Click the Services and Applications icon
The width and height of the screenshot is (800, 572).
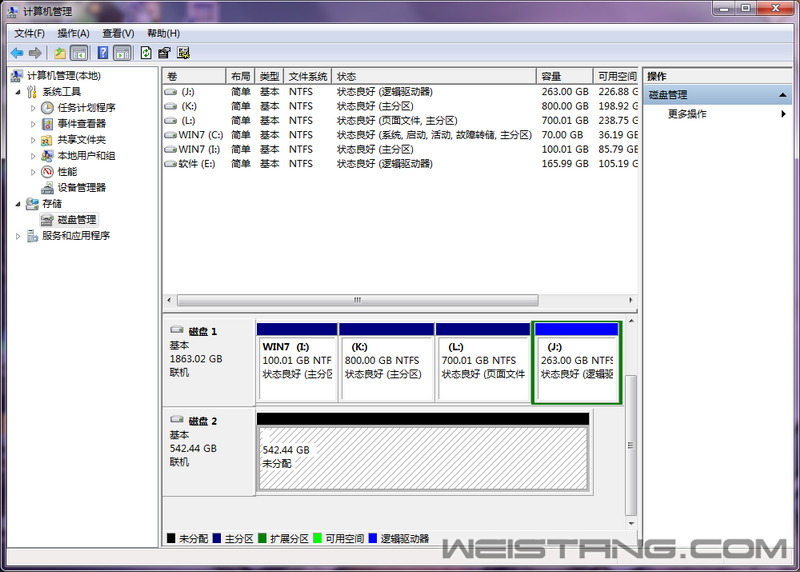tap(32, 235)
